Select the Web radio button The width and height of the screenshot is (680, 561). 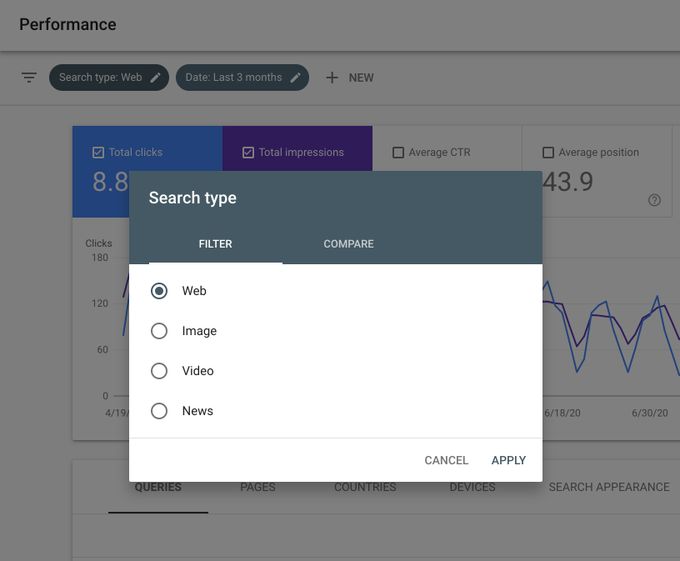pos(159,291)
